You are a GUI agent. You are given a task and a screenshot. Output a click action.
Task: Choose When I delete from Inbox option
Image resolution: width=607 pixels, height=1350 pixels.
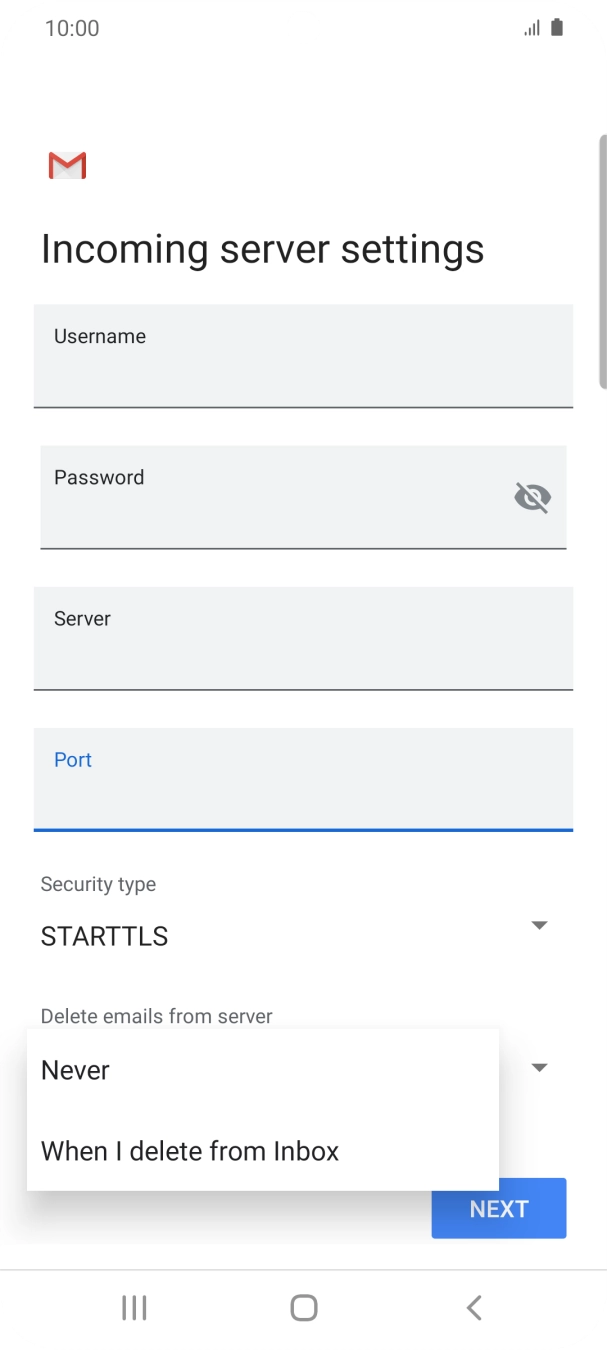tap(190, 1150)
